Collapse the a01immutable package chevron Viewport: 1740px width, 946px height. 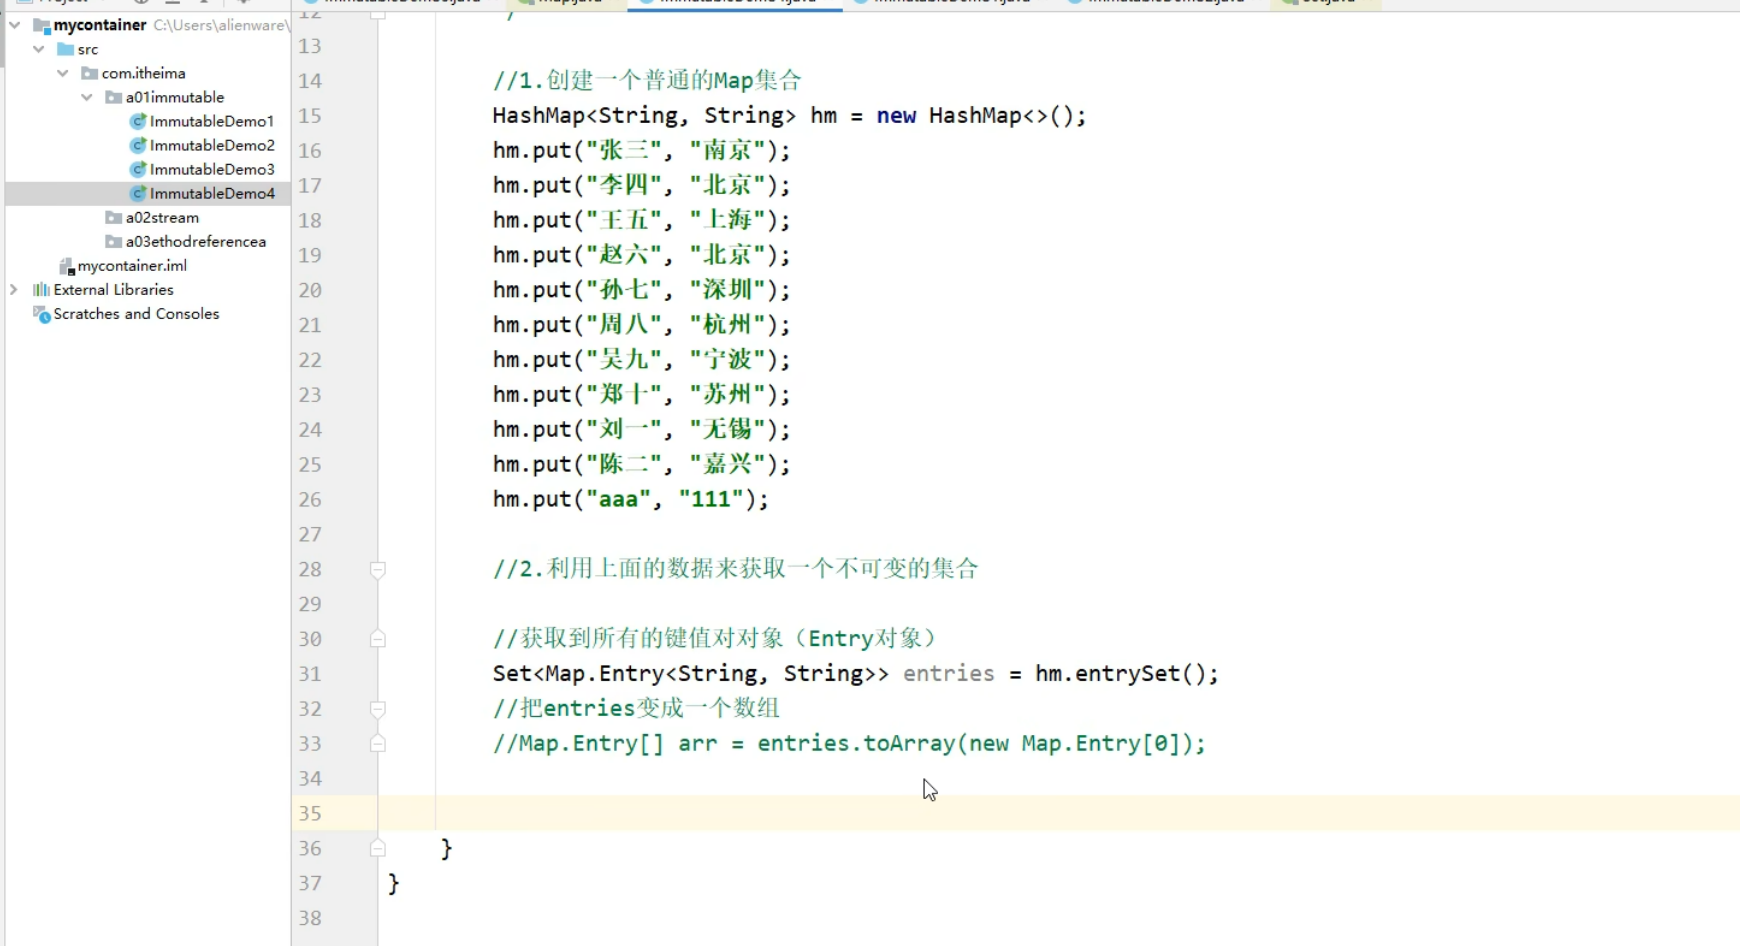(x=87, y=97)
